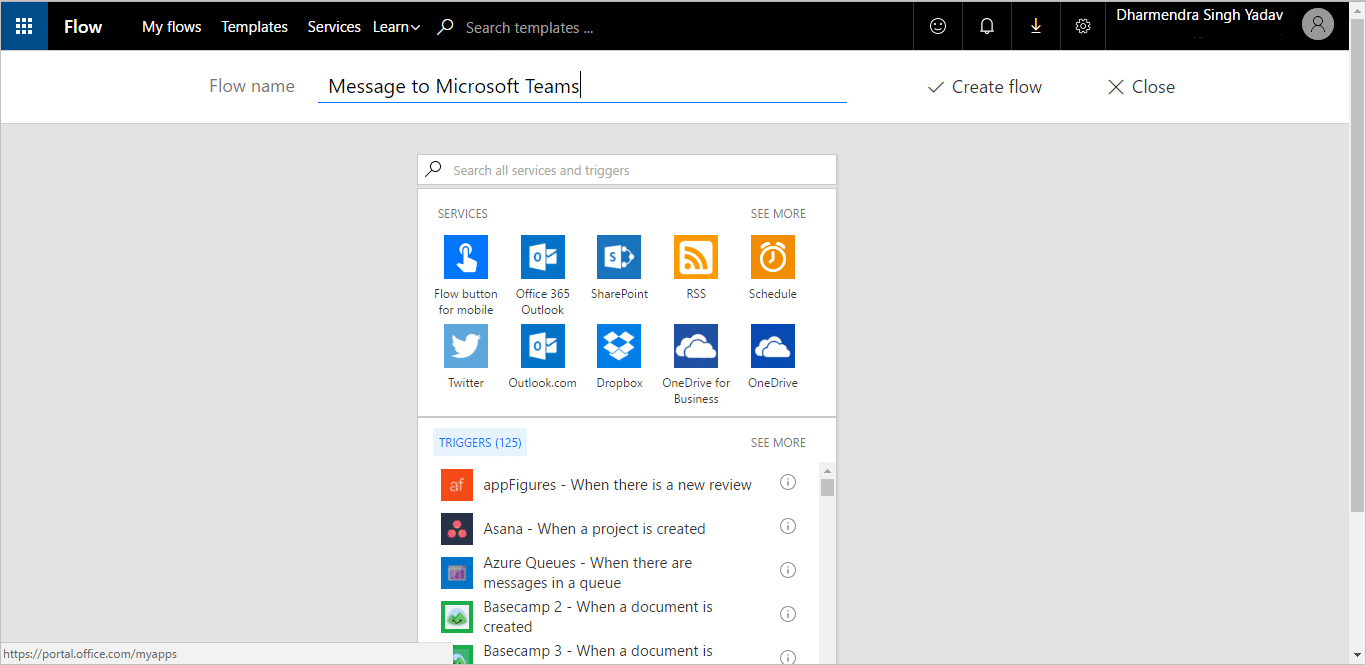See more triggers link

pos(778,443)
